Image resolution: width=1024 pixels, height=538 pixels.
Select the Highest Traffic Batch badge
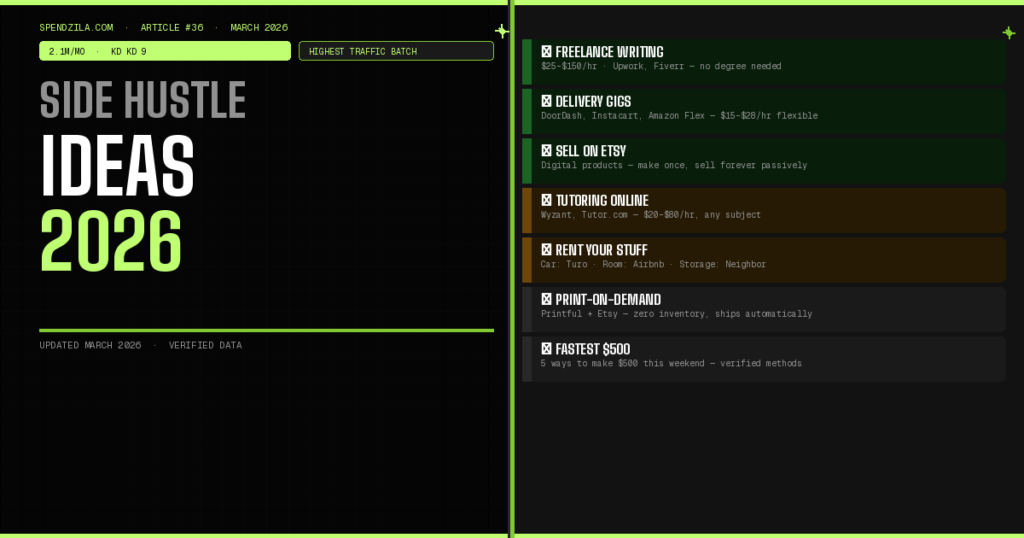click(x=396, y=51)
